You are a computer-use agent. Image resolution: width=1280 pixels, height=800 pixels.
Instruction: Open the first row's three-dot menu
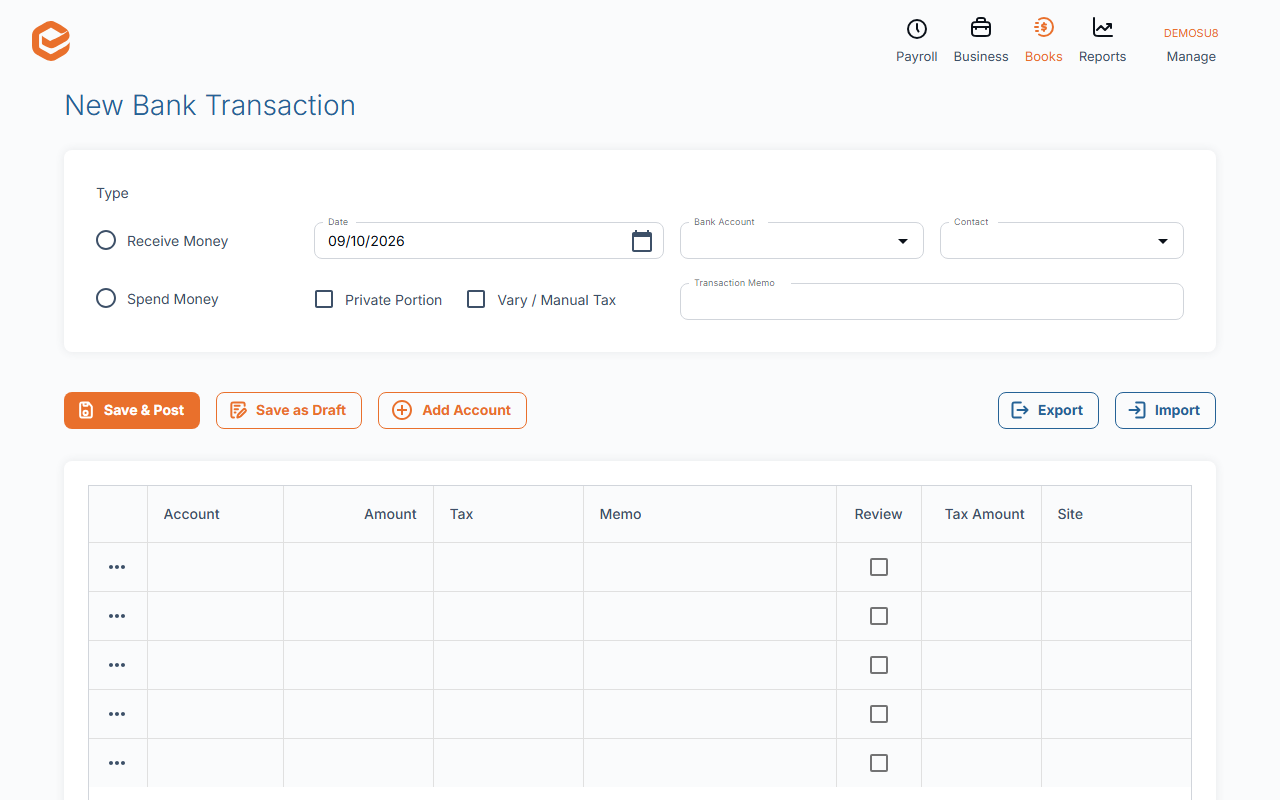[x=117, y=567]
